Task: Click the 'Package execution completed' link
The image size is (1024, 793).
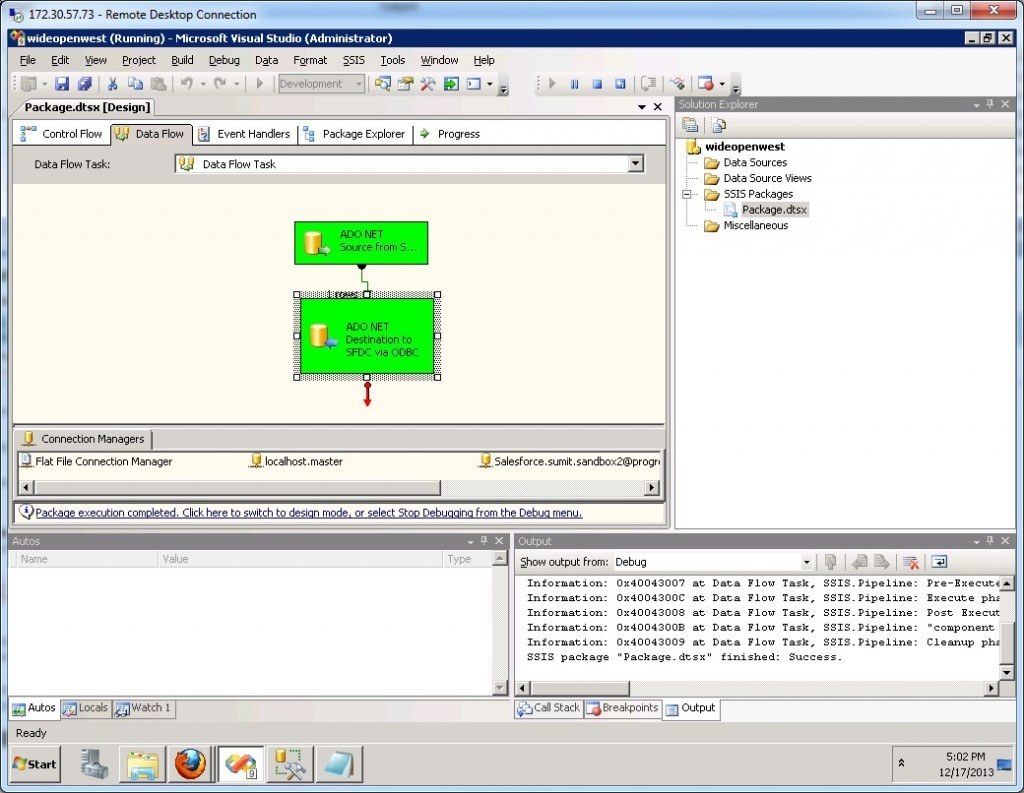Action: coord(308,513)
